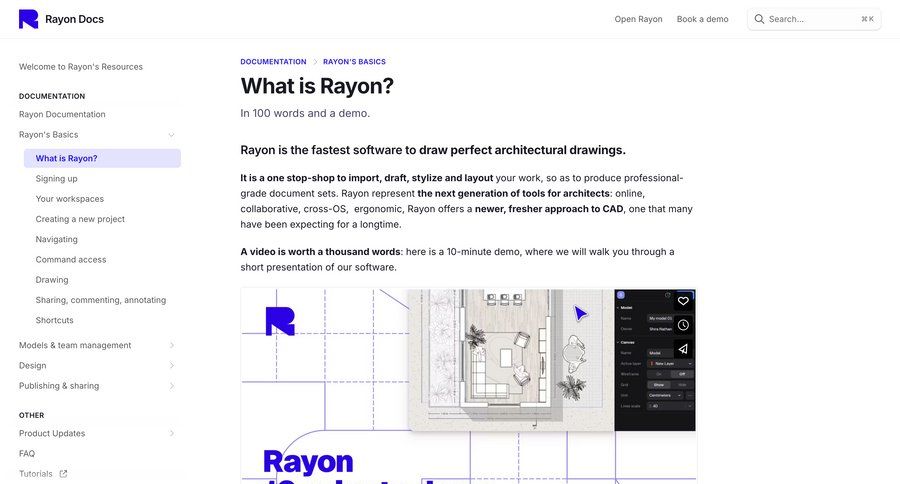Open Creating a new project page

(80, 219)
